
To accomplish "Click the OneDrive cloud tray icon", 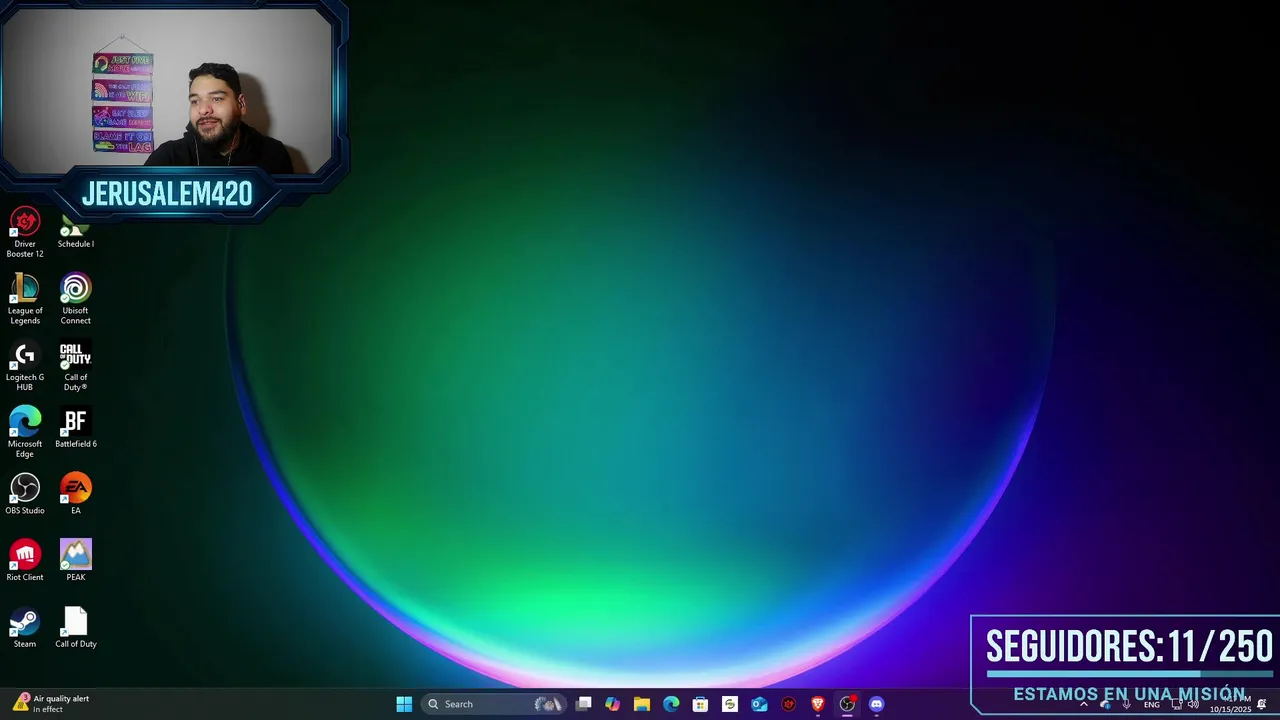I will [x=1105, y=704].
